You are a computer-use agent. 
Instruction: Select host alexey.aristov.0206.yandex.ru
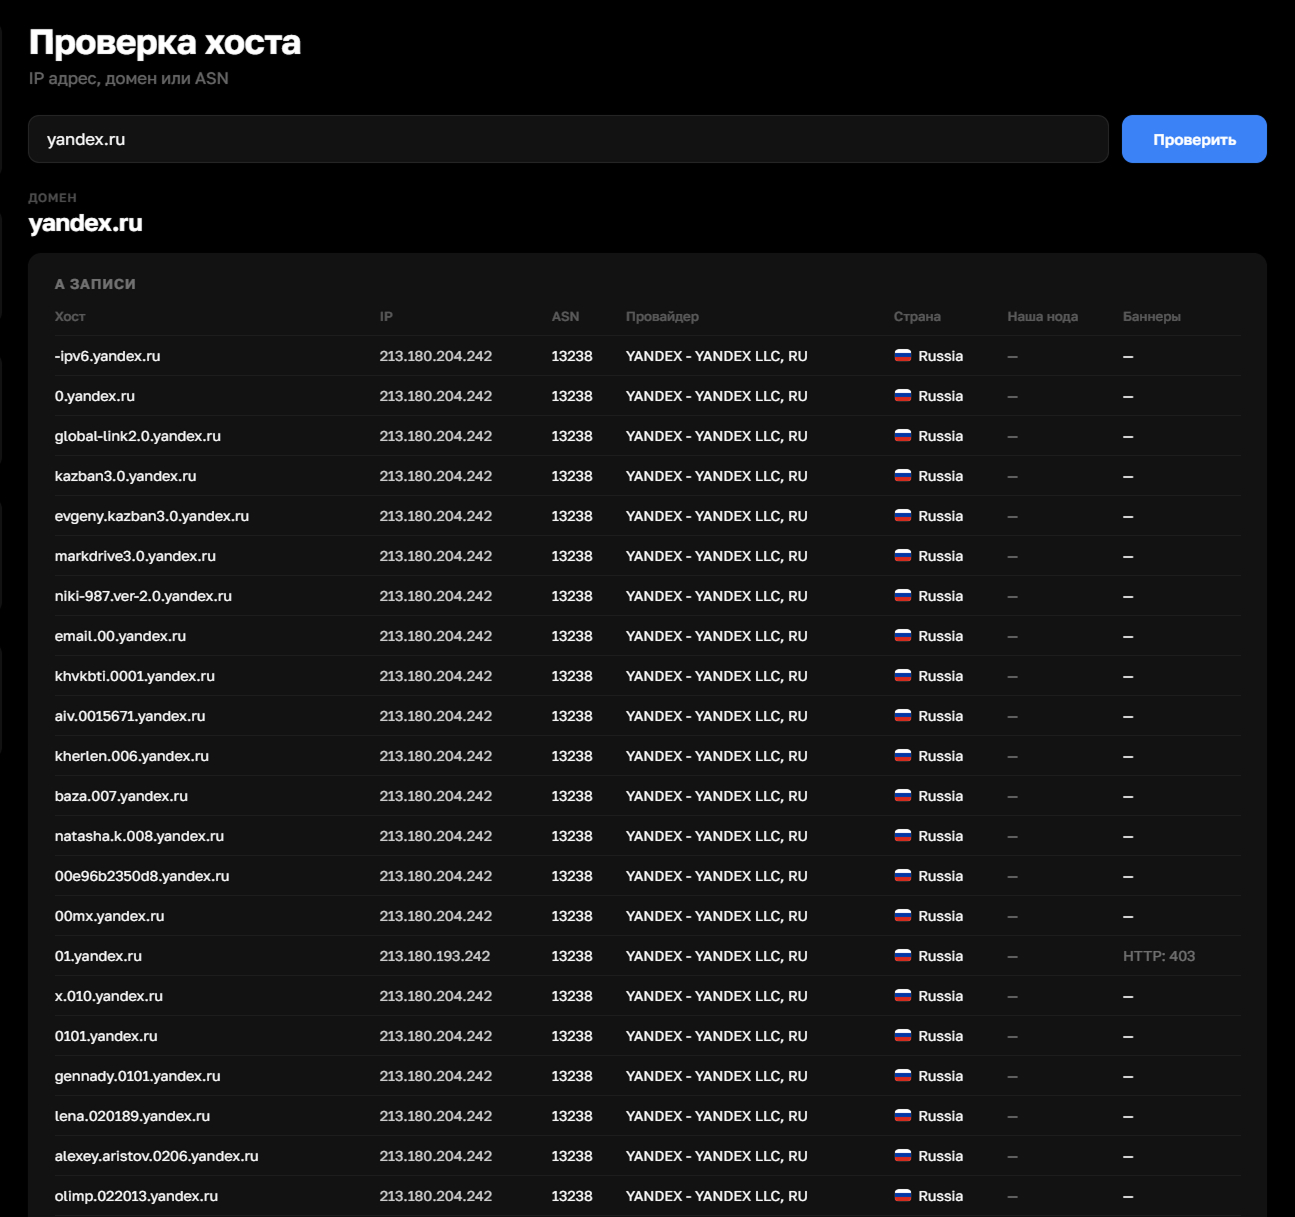[x=156, y=1156]
